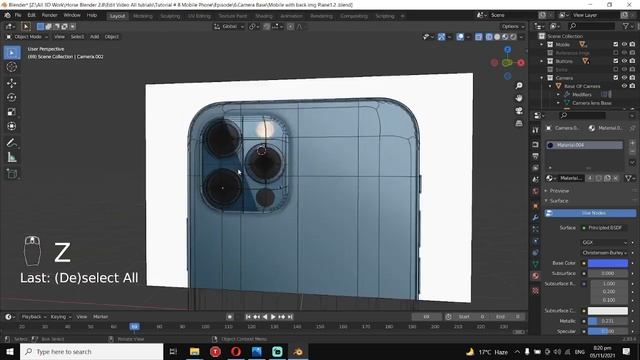Hide Buttons collection with eye icon
The image size is (640, 360).
pos(624,61)
